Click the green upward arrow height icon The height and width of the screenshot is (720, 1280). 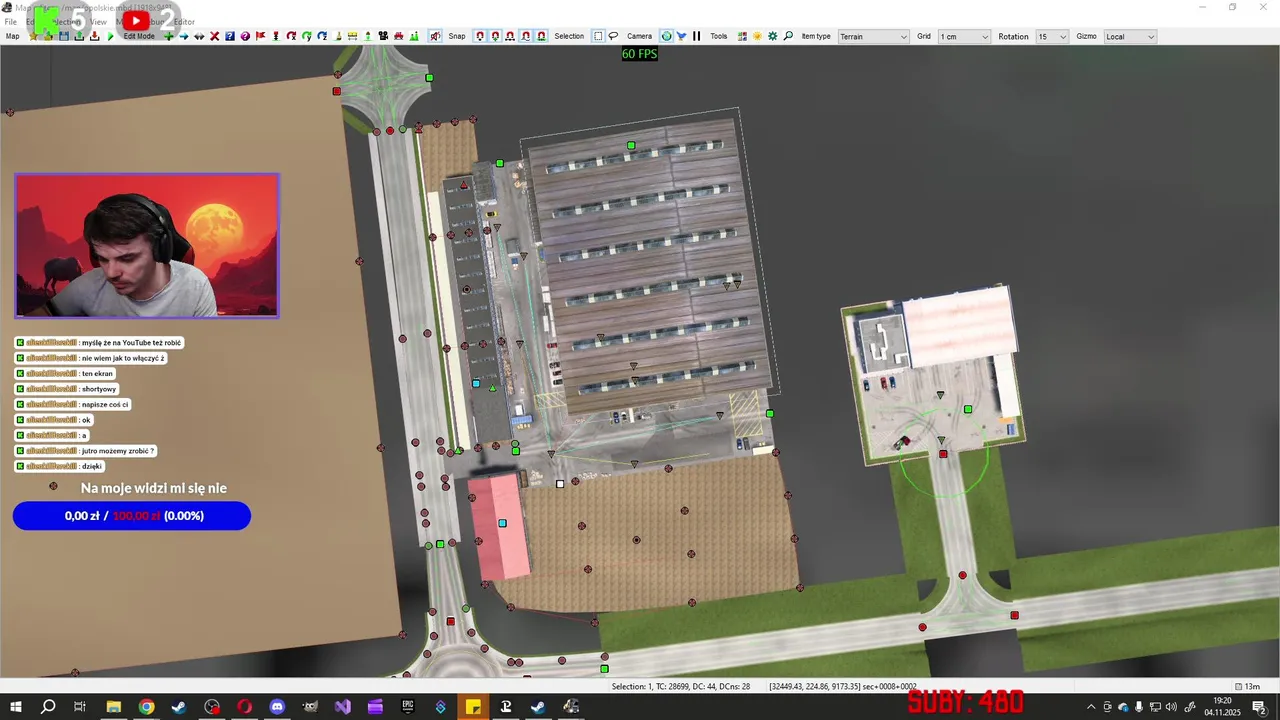point(368,36)
